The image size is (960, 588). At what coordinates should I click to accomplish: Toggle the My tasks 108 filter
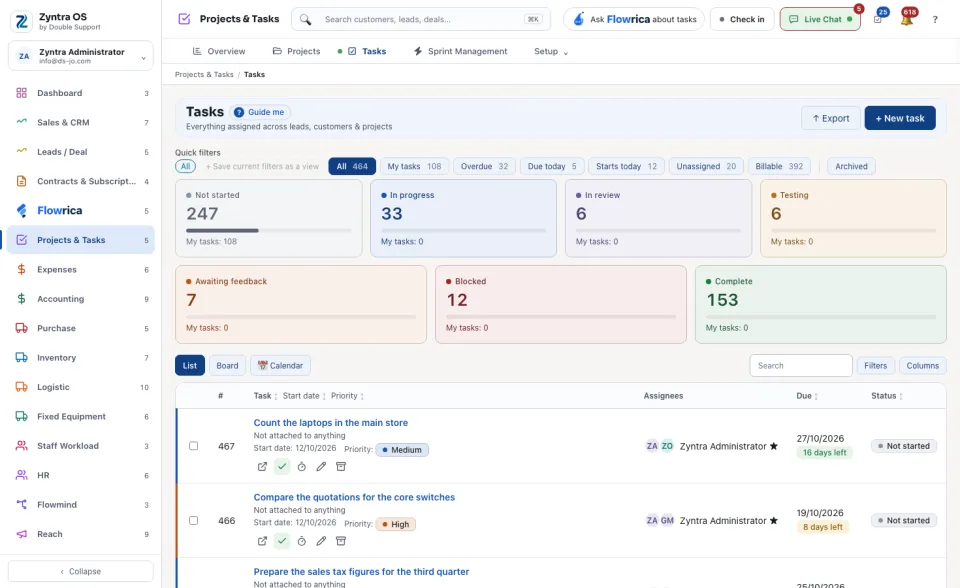click(x=414, y=167)
